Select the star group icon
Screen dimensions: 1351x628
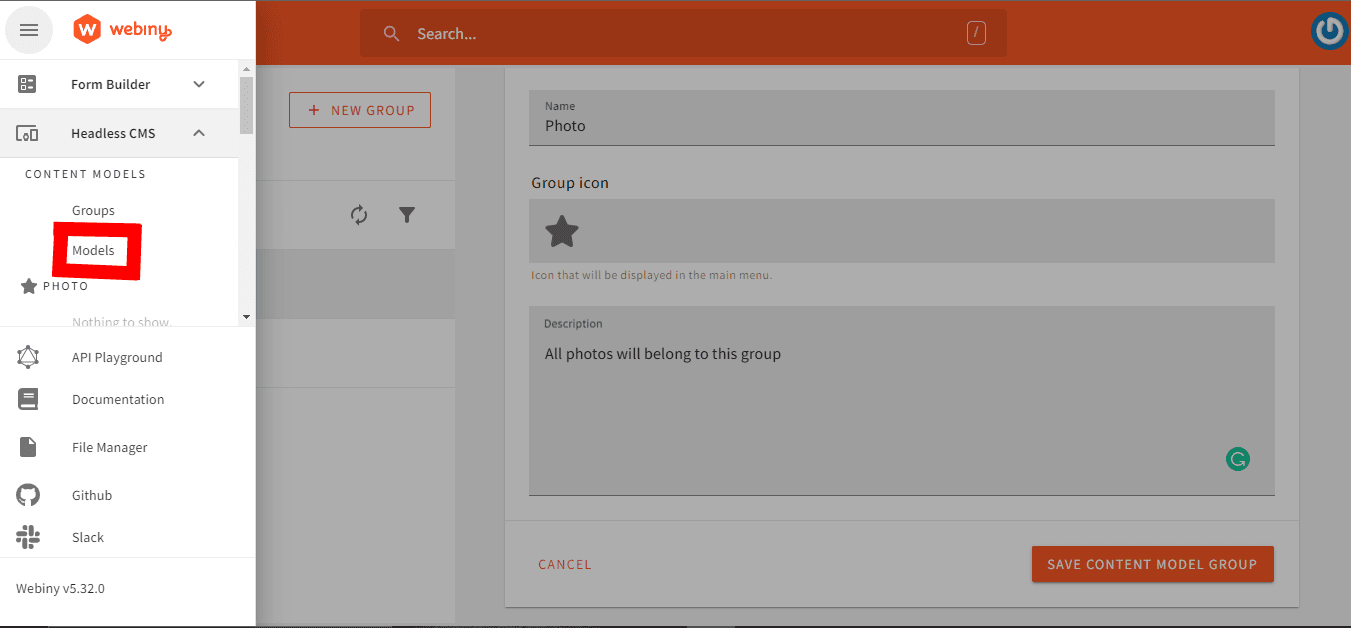pyautogui.click(x=561, y=232)
